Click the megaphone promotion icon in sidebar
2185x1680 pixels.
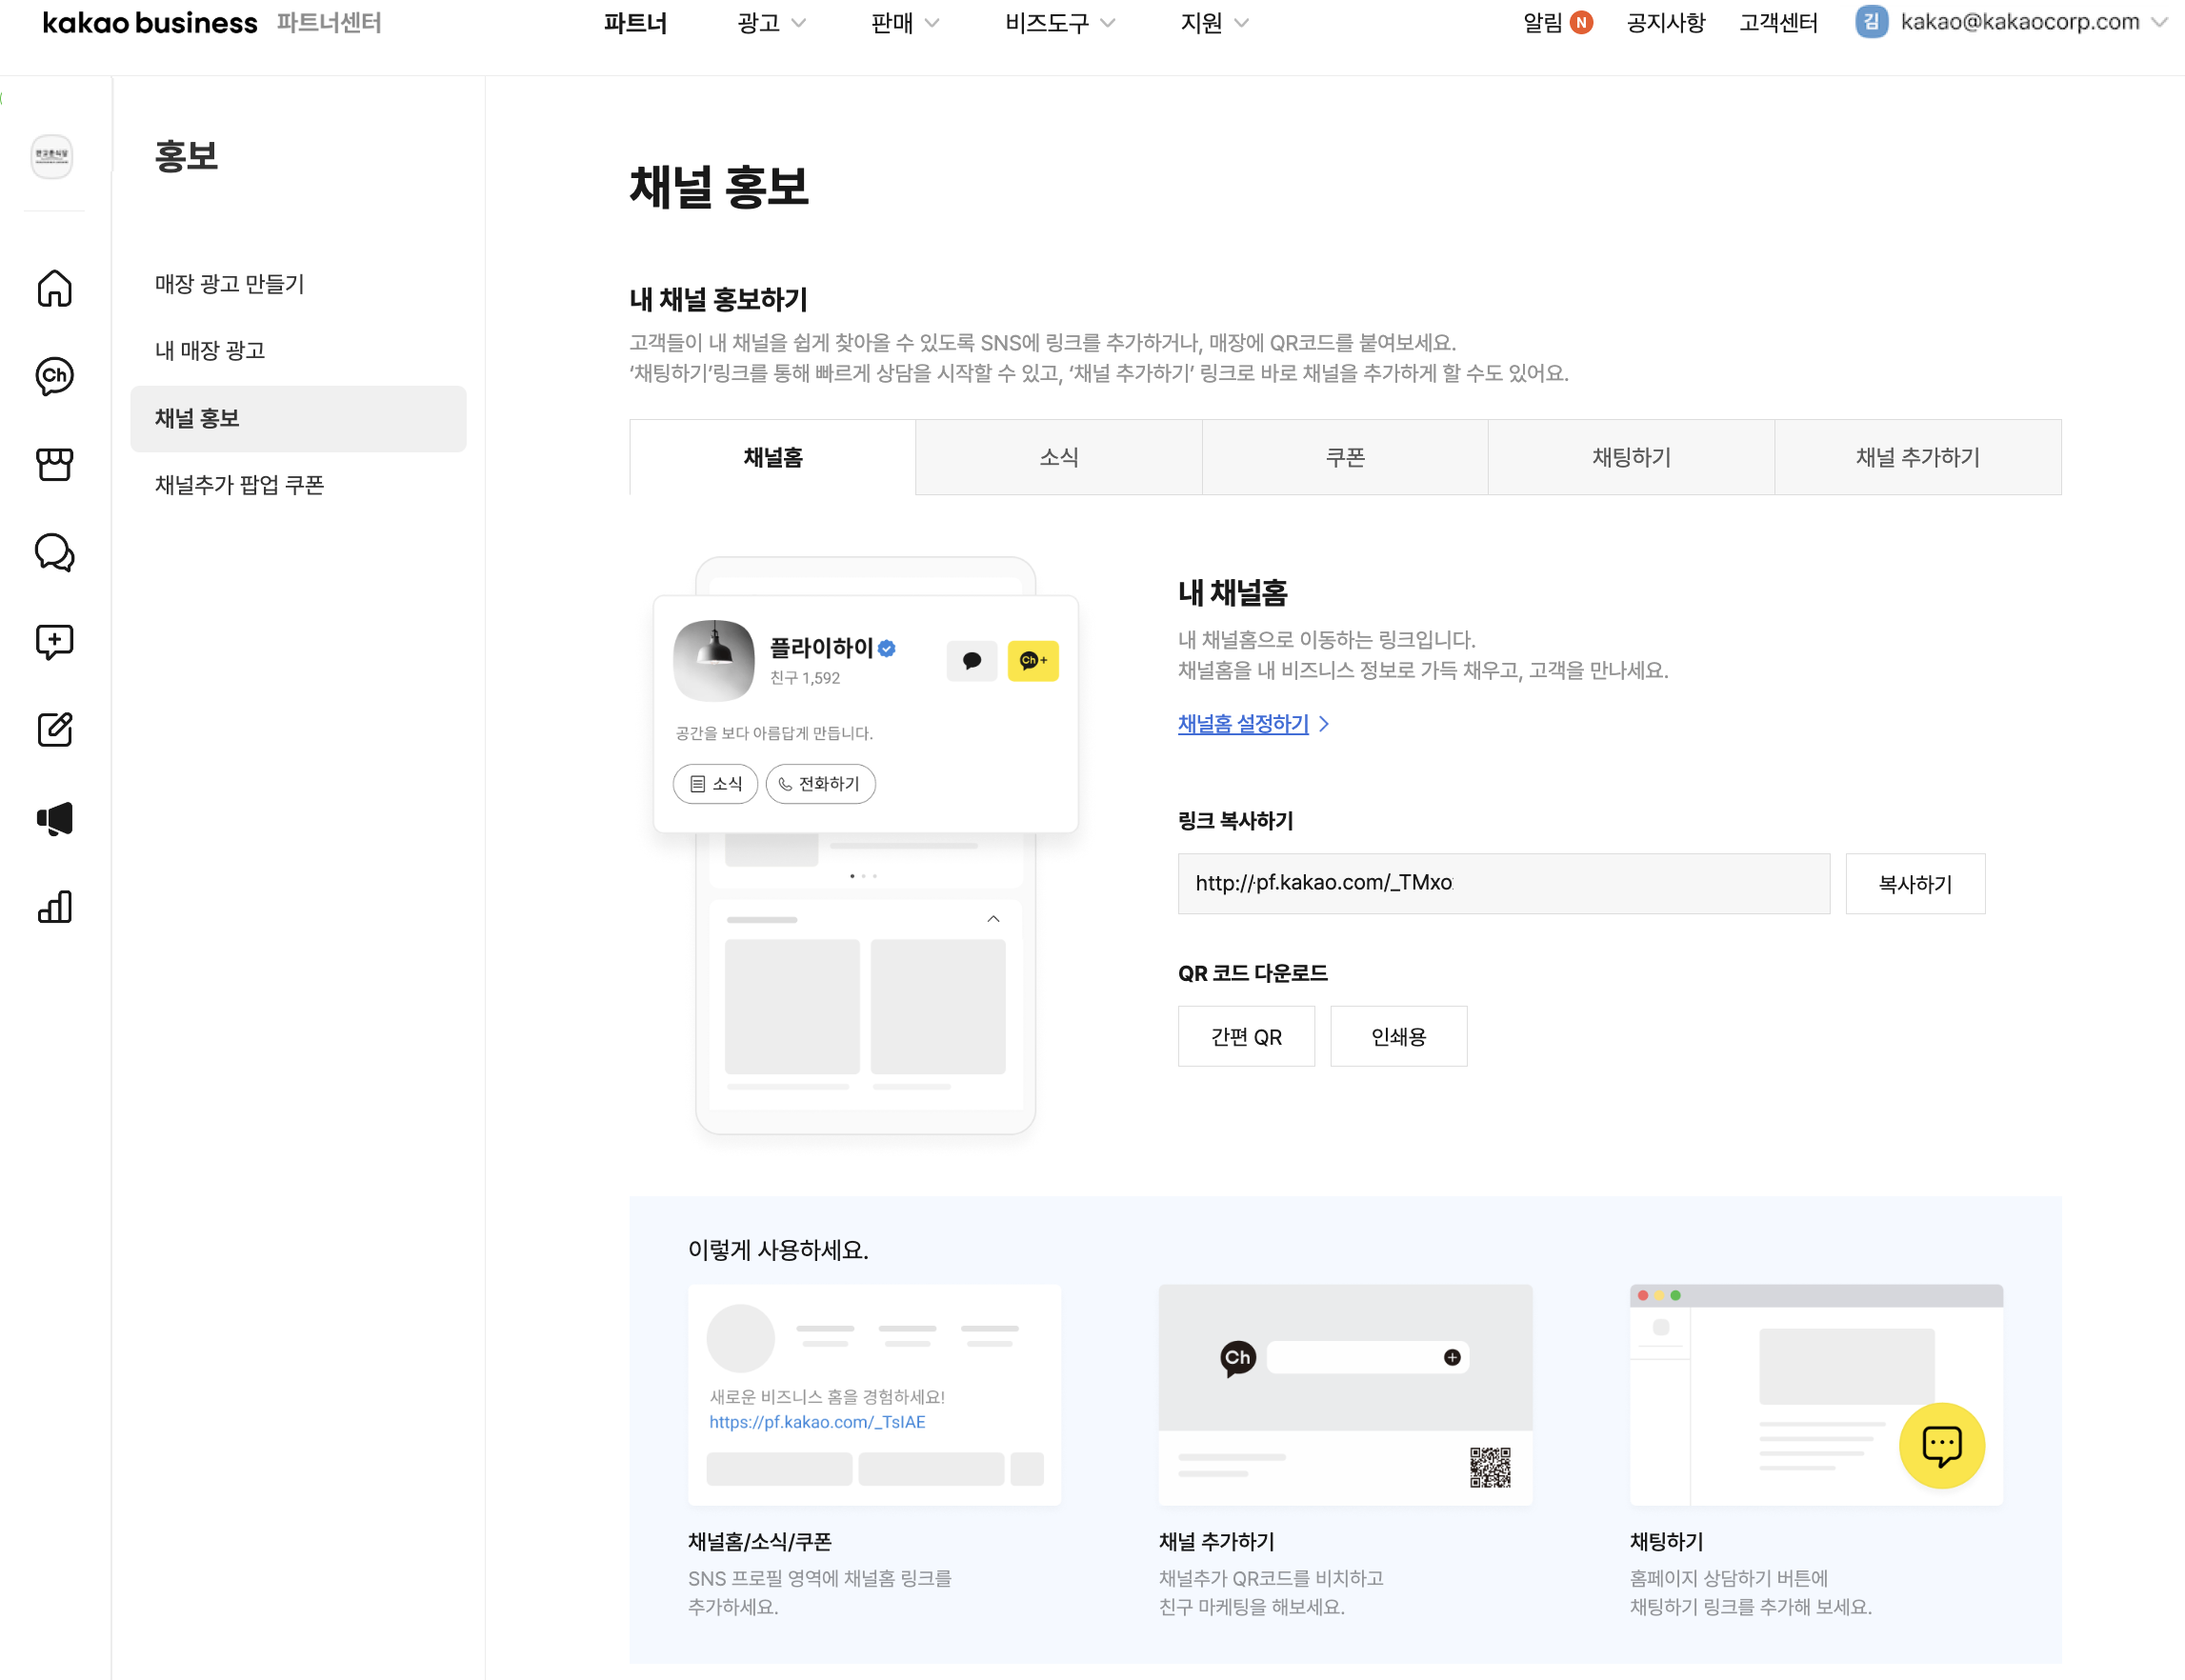[x=54, y=818]
